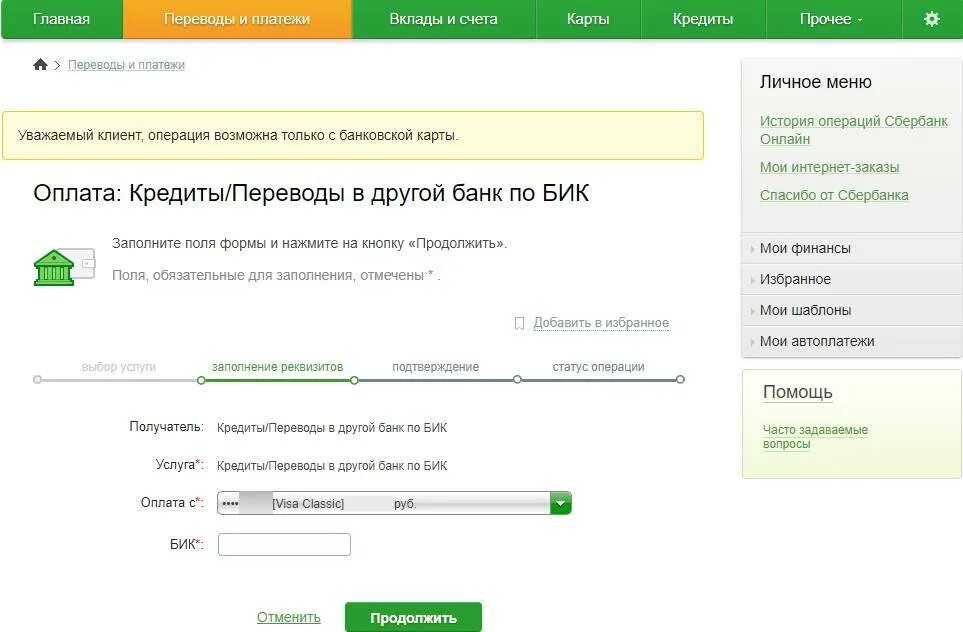
Task: Expand Избранное section
Action: coord(851,279)
